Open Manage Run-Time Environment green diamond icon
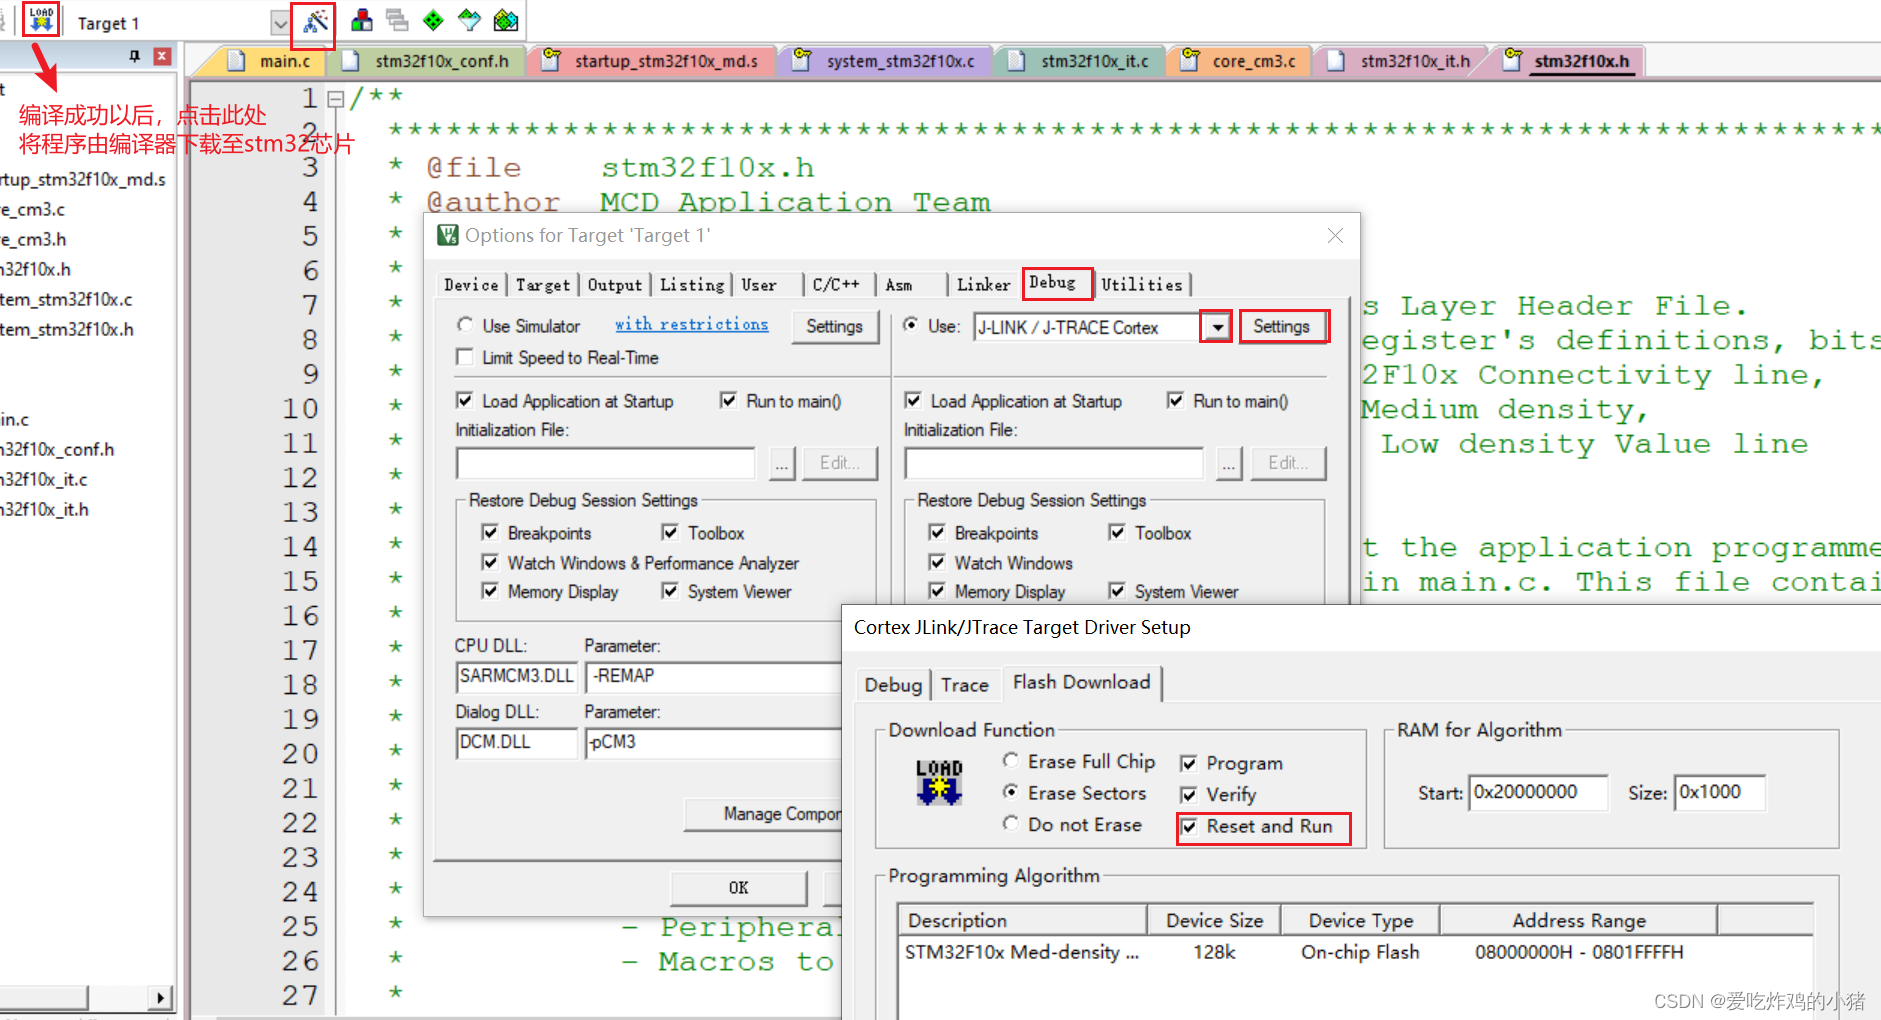Screen dimensions: 1881x1020 pyautogui.click(x=433, y=20)
